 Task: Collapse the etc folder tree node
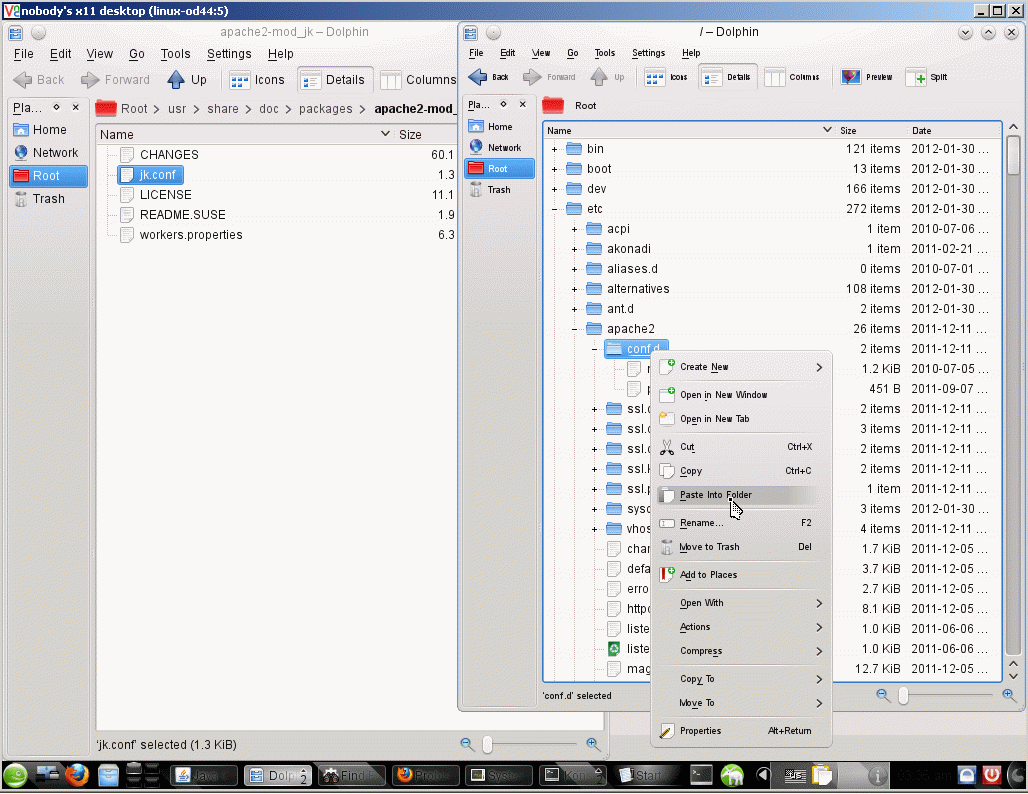[555, 209]
